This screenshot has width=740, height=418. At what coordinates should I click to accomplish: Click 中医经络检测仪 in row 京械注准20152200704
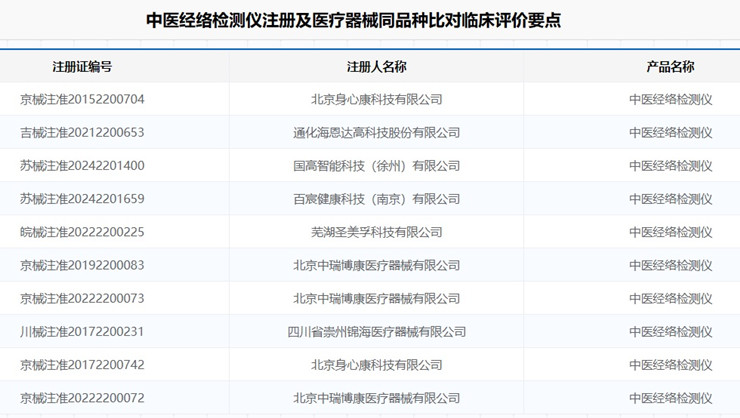tap(671, 100)
